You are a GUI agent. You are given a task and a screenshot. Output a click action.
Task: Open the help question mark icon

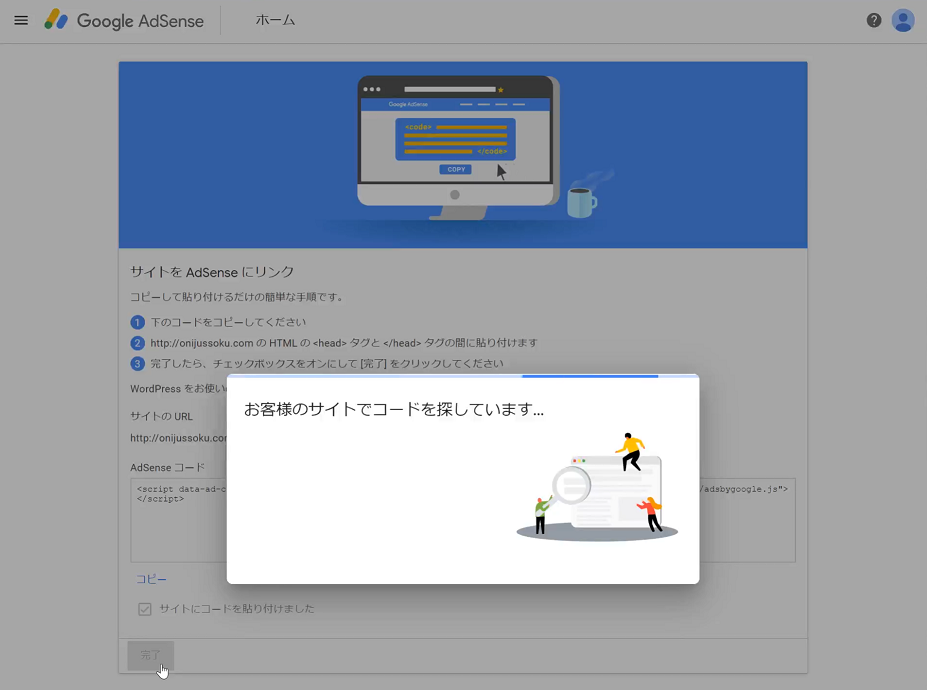coord(874,21)
